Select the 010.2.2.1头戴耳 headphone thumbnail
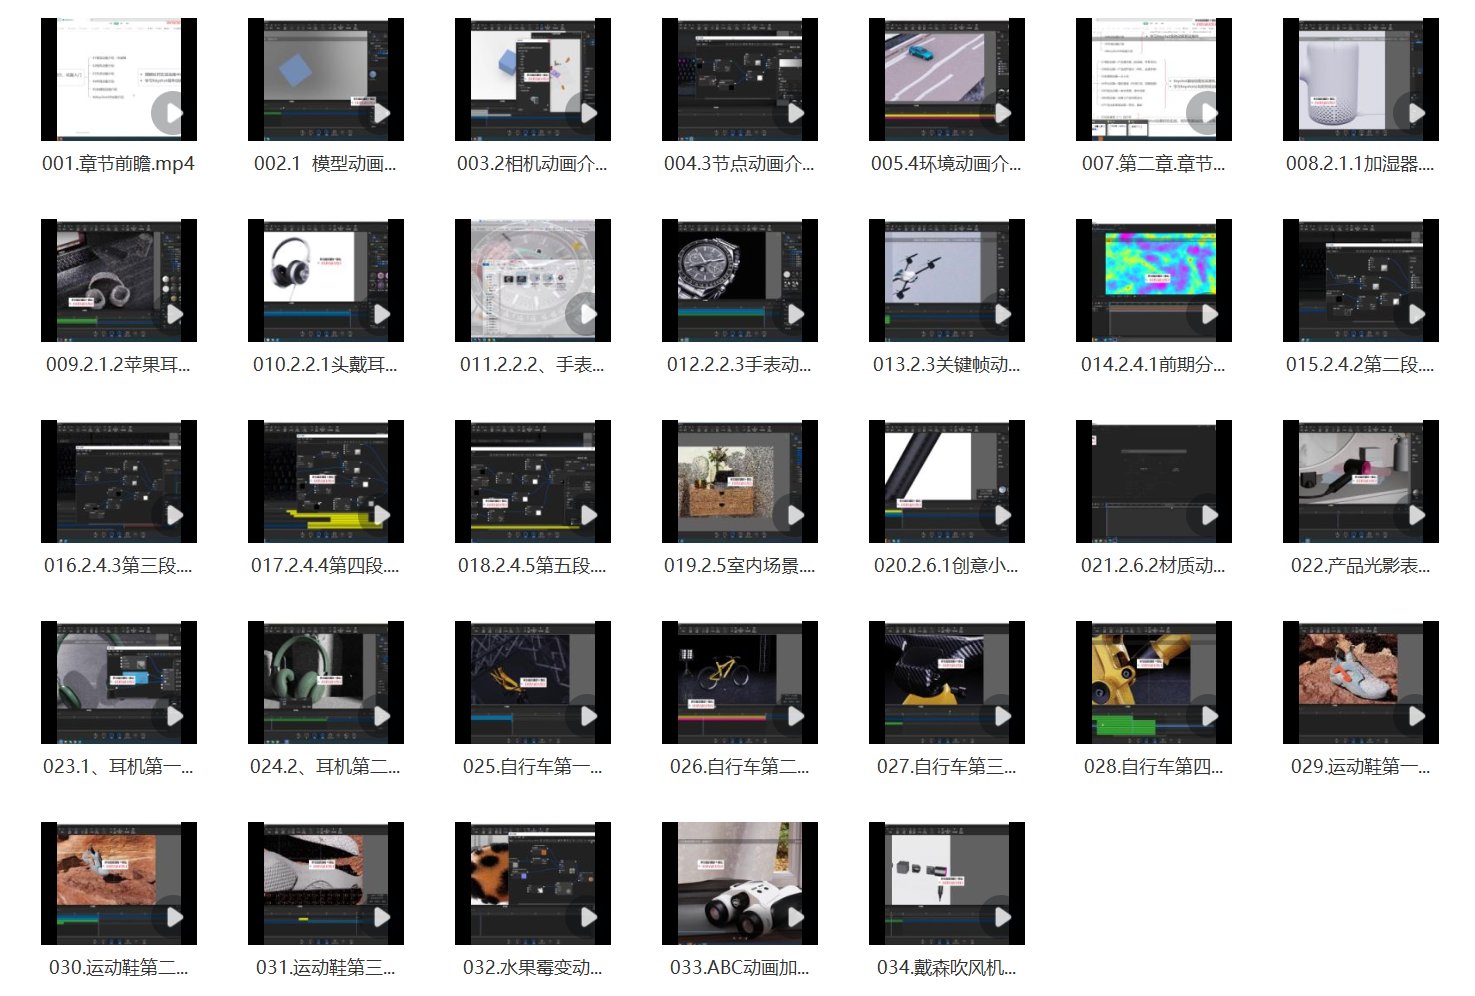The image size is (1475, 996). coord(325,280)
